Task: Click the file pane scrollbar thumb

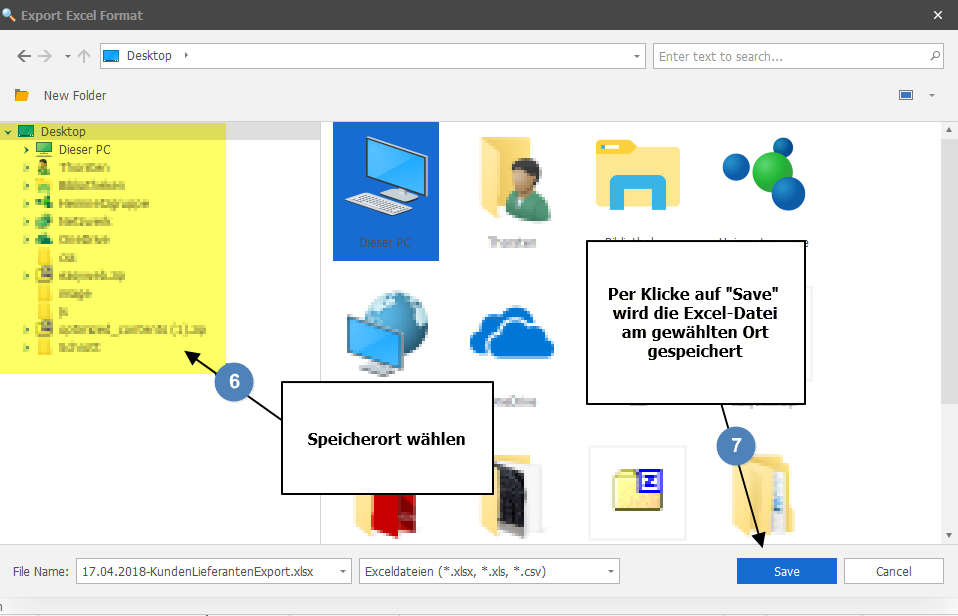Action: [949, 271]
